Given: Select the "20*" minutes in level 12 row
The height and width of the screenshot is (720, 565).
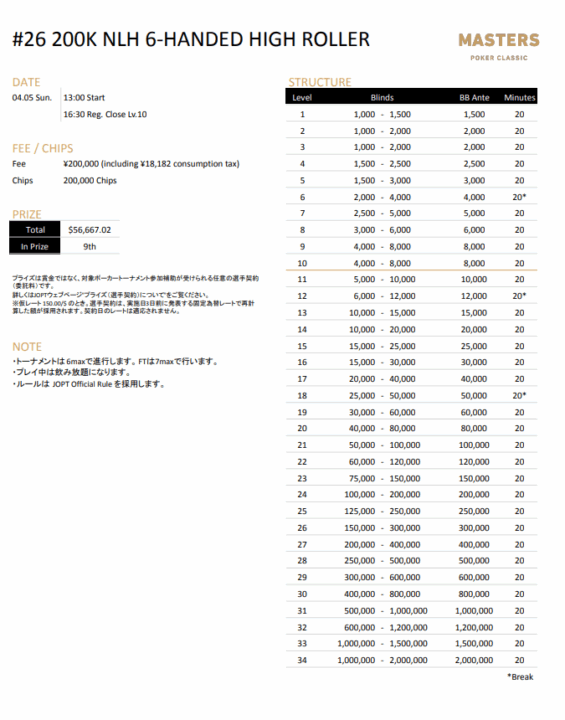Looking at the screenshot, I should [x=520, y=296].
